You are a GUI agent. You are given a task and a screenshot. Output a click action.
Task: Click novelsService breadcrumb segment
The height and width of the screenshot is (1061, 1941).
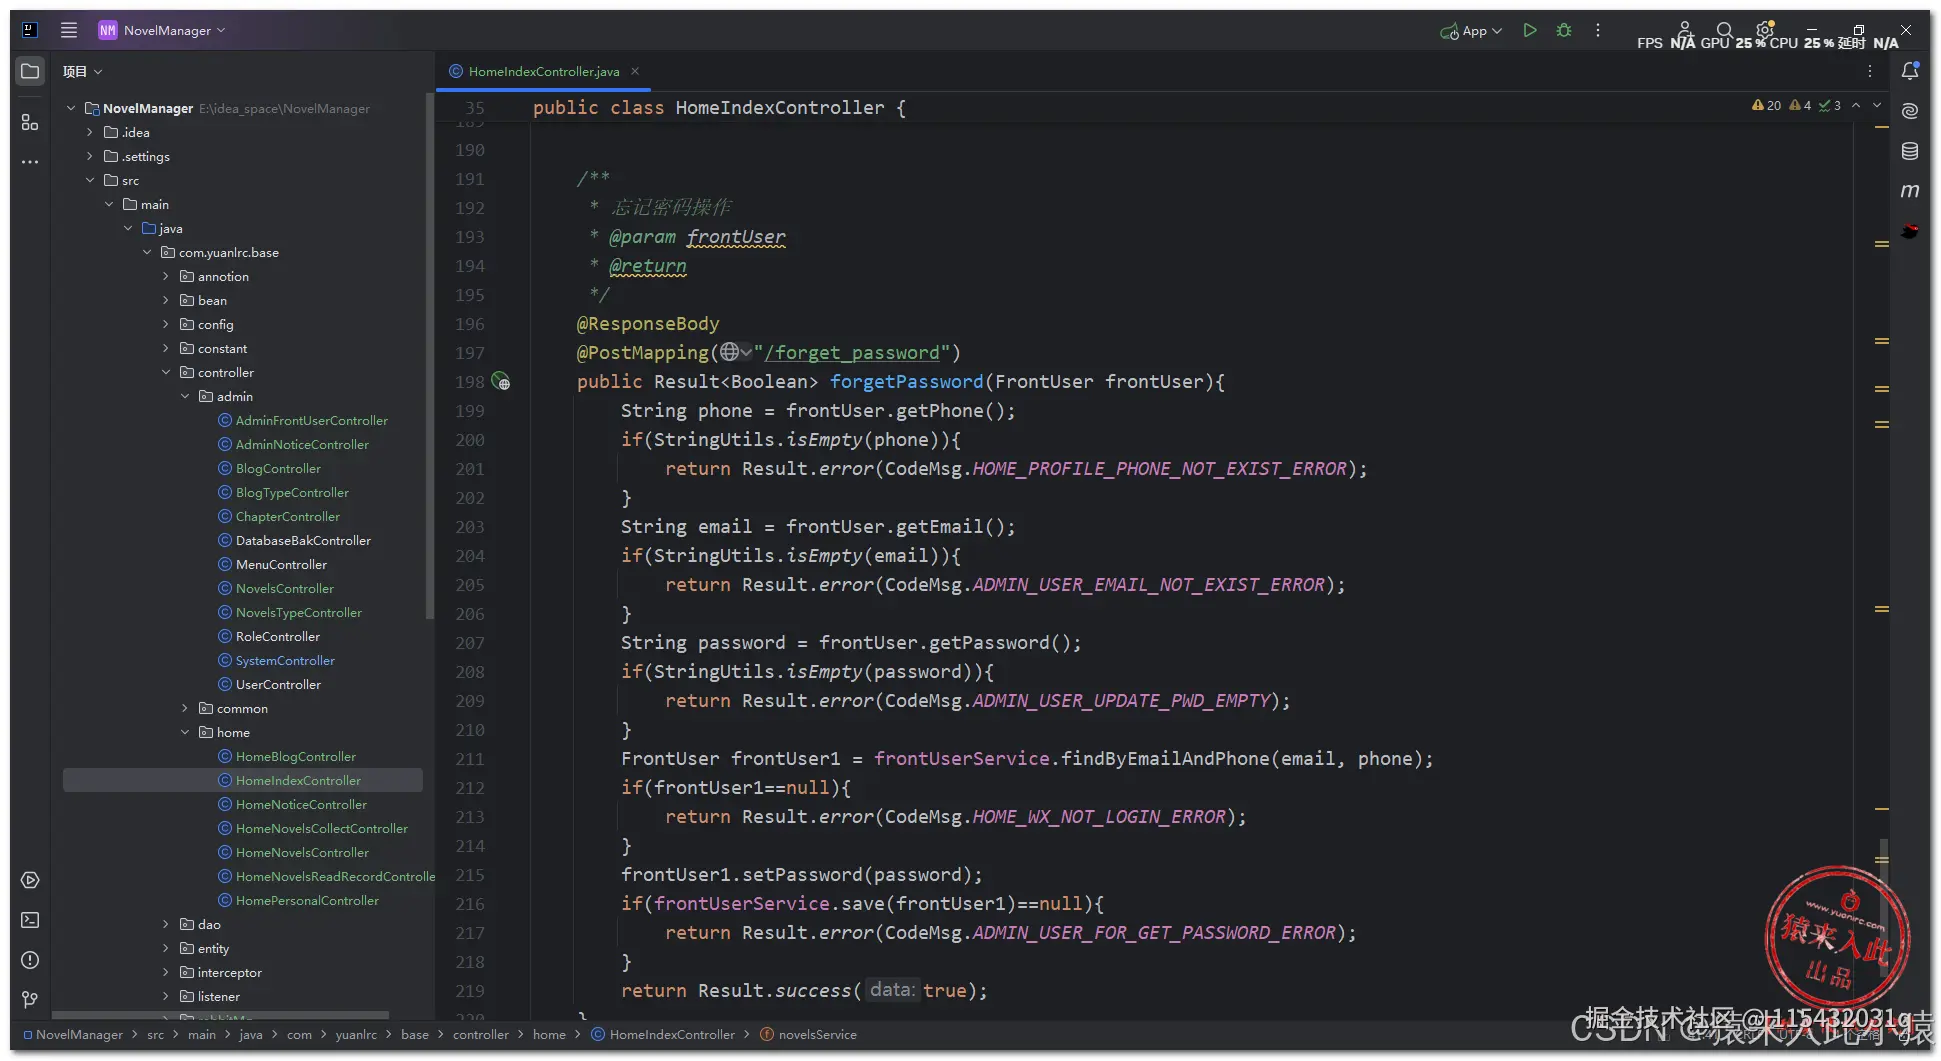(x=817, y=1034)
